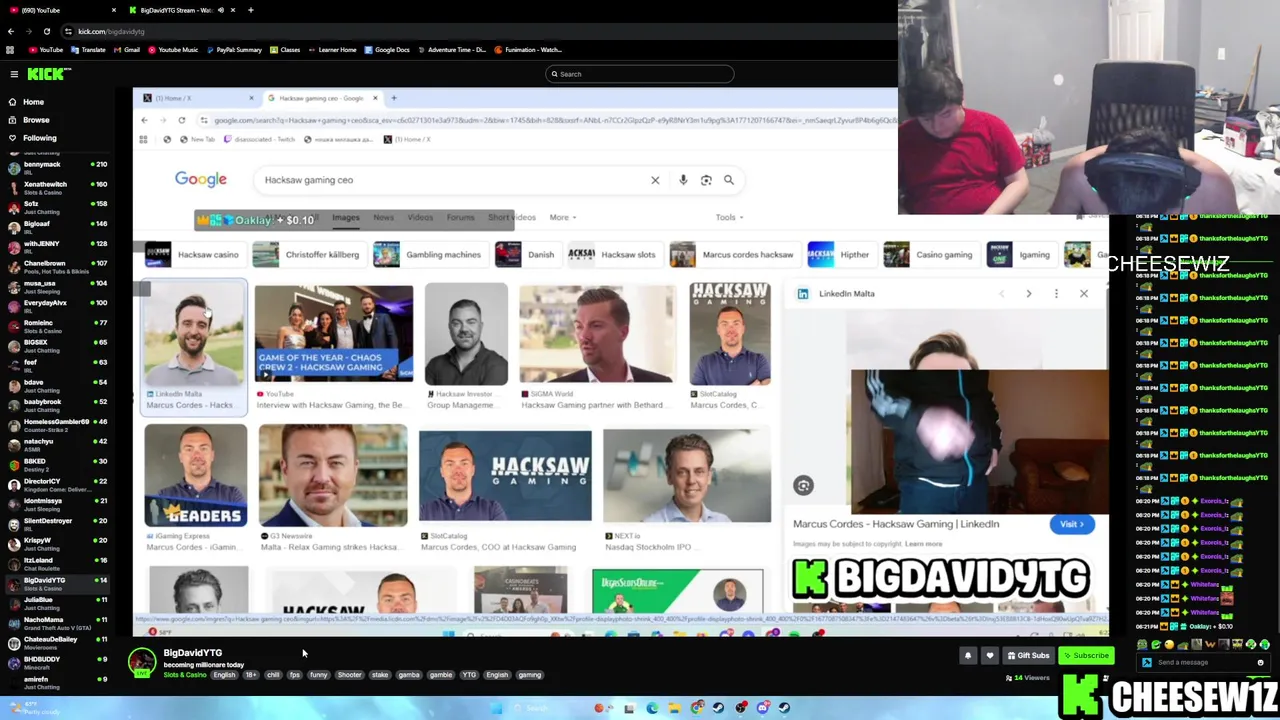The height and width of the screenshot is (720, 1280).
Task: Open the Adventure Time bookmark
Action: pos(452,50)
